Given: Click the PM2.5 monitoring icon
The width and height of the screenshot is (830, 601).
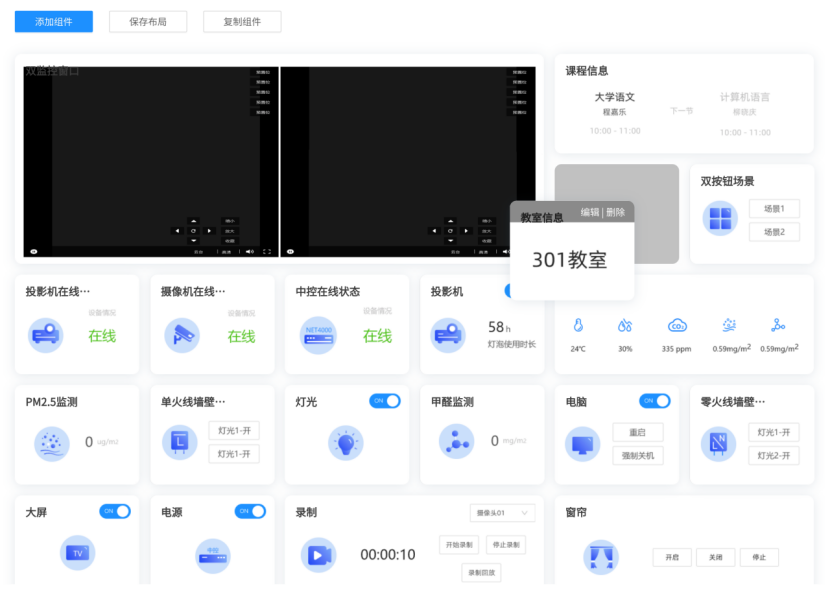Looking at the screenshot, I should coord(52,442).
